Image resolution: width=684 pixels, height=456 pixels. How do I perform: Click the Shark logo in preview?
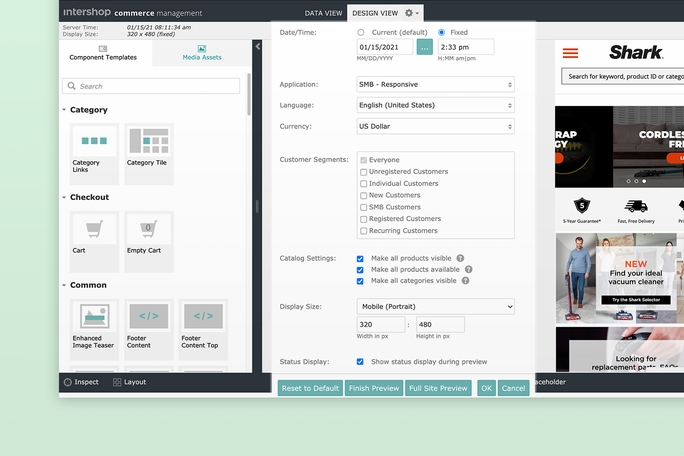(x=636, y=52)
